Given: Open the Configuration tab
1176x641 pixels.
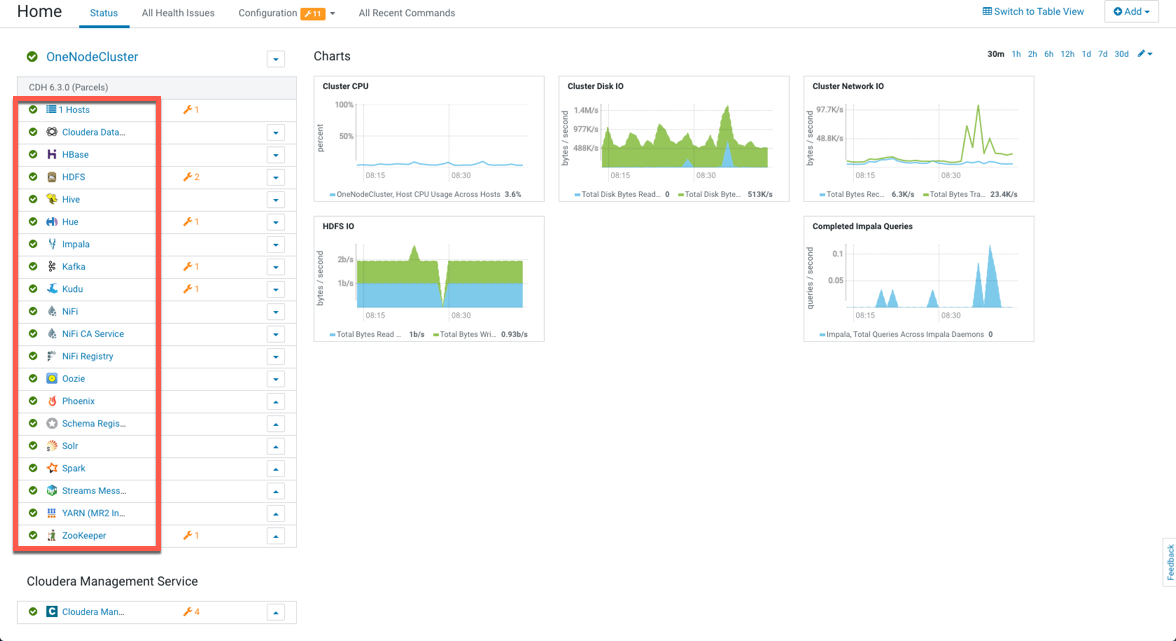Looking at the screenshot, I should pyautogui.click(x=286, y=13).
